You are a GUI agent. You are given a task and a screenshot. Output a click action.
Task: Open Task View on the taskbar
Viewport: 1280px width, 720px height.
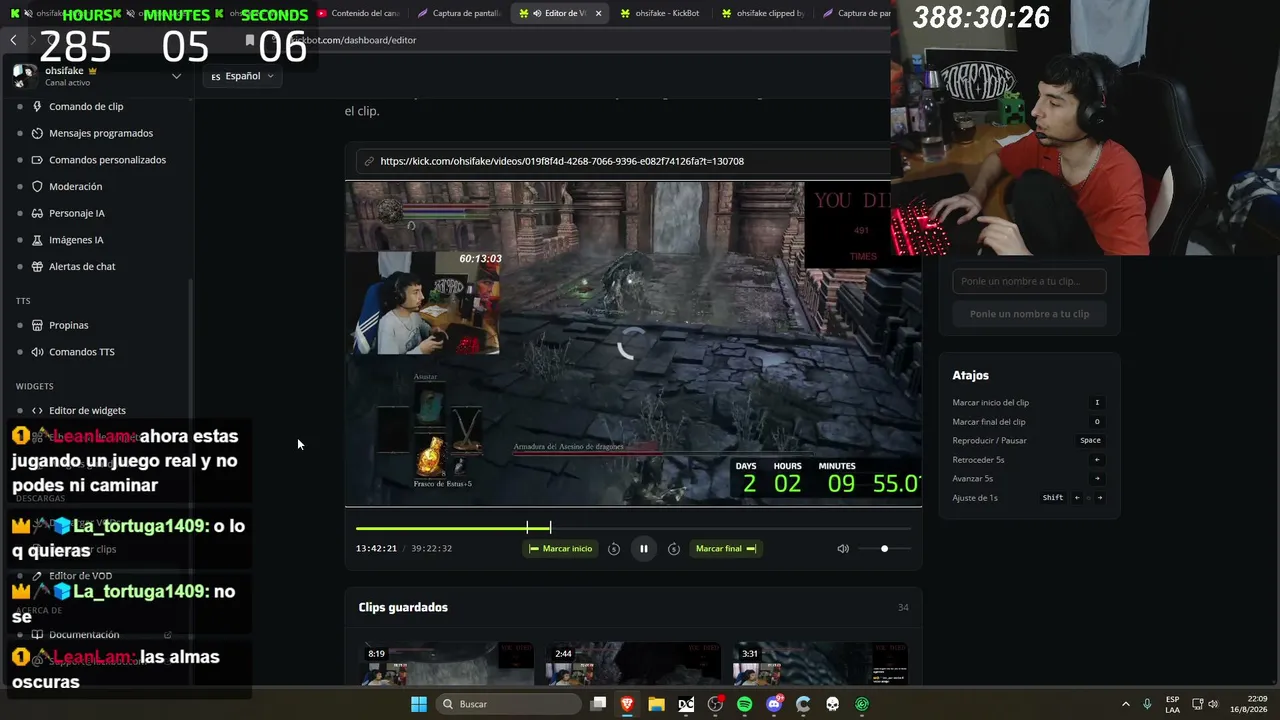pyautogui.click(x=598, y=704)
